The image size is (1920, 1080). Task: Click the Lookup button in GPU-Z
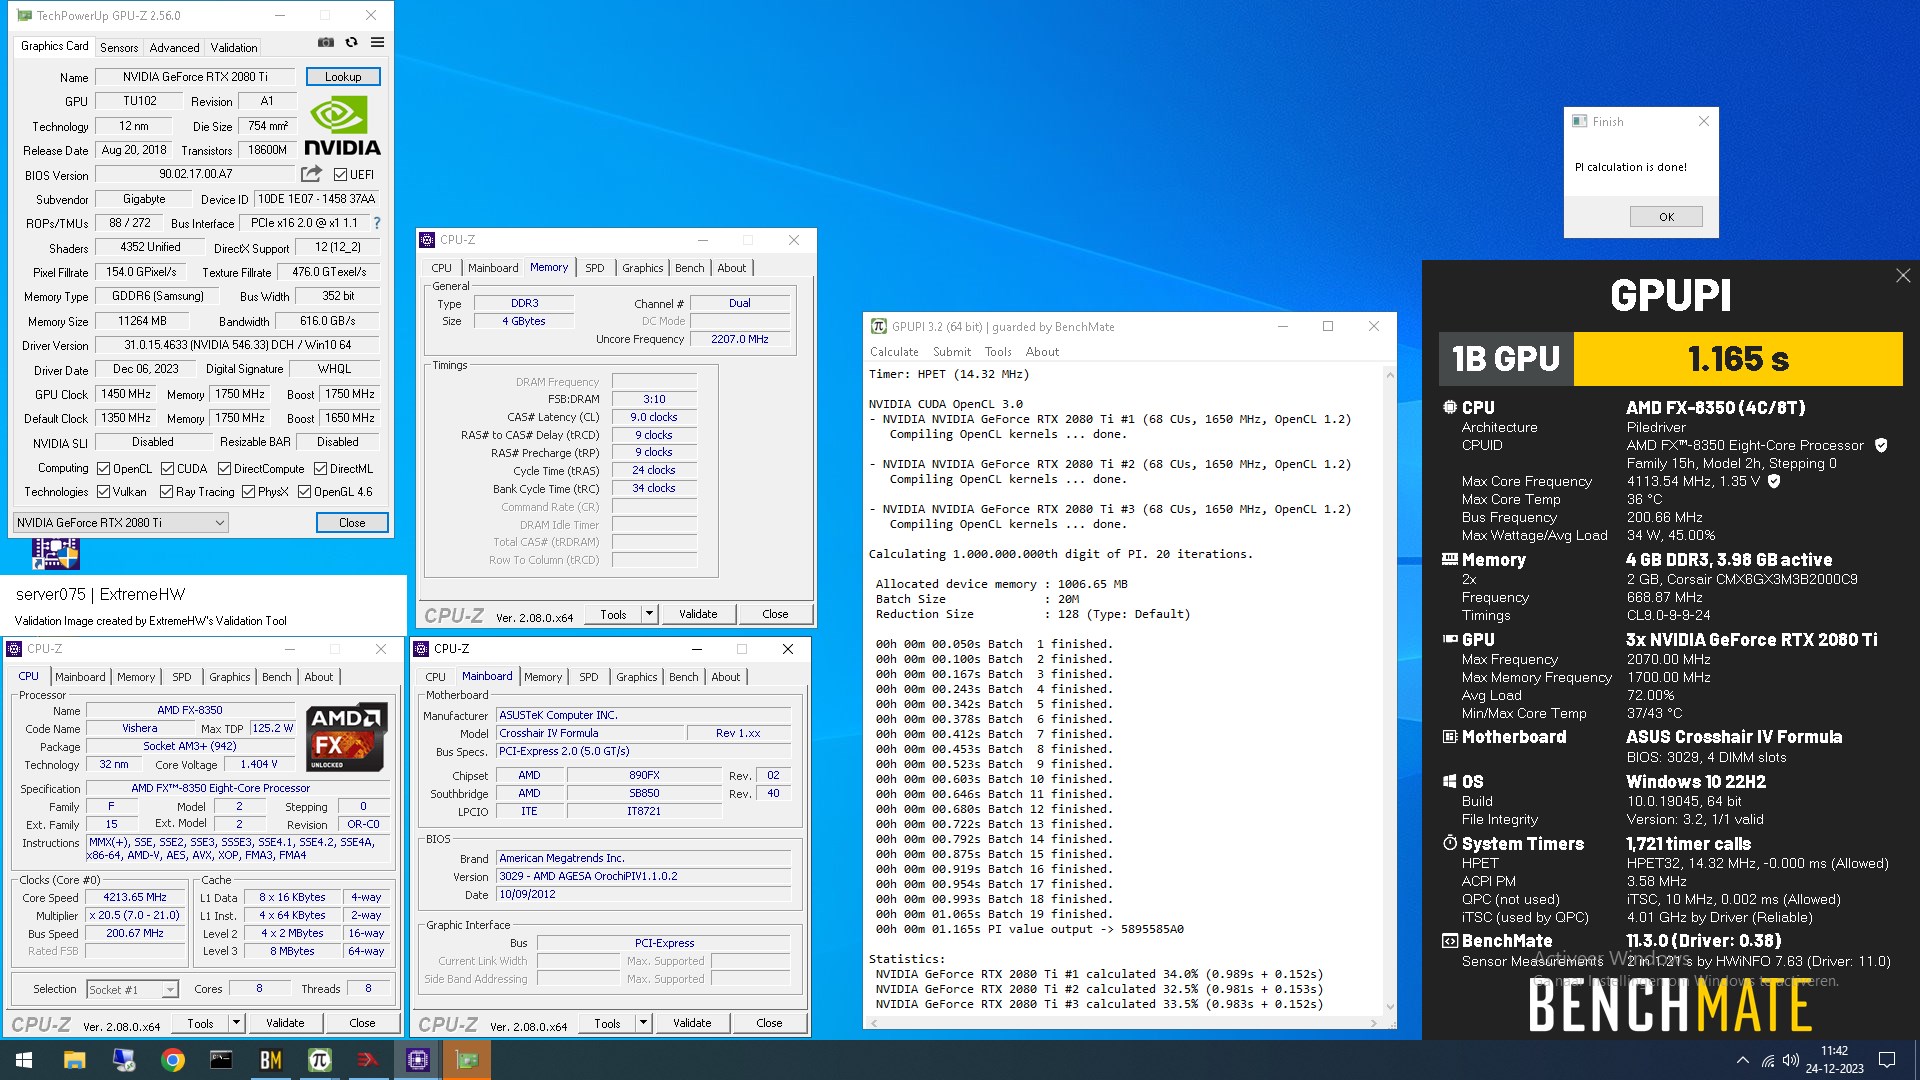pos(343,77)
